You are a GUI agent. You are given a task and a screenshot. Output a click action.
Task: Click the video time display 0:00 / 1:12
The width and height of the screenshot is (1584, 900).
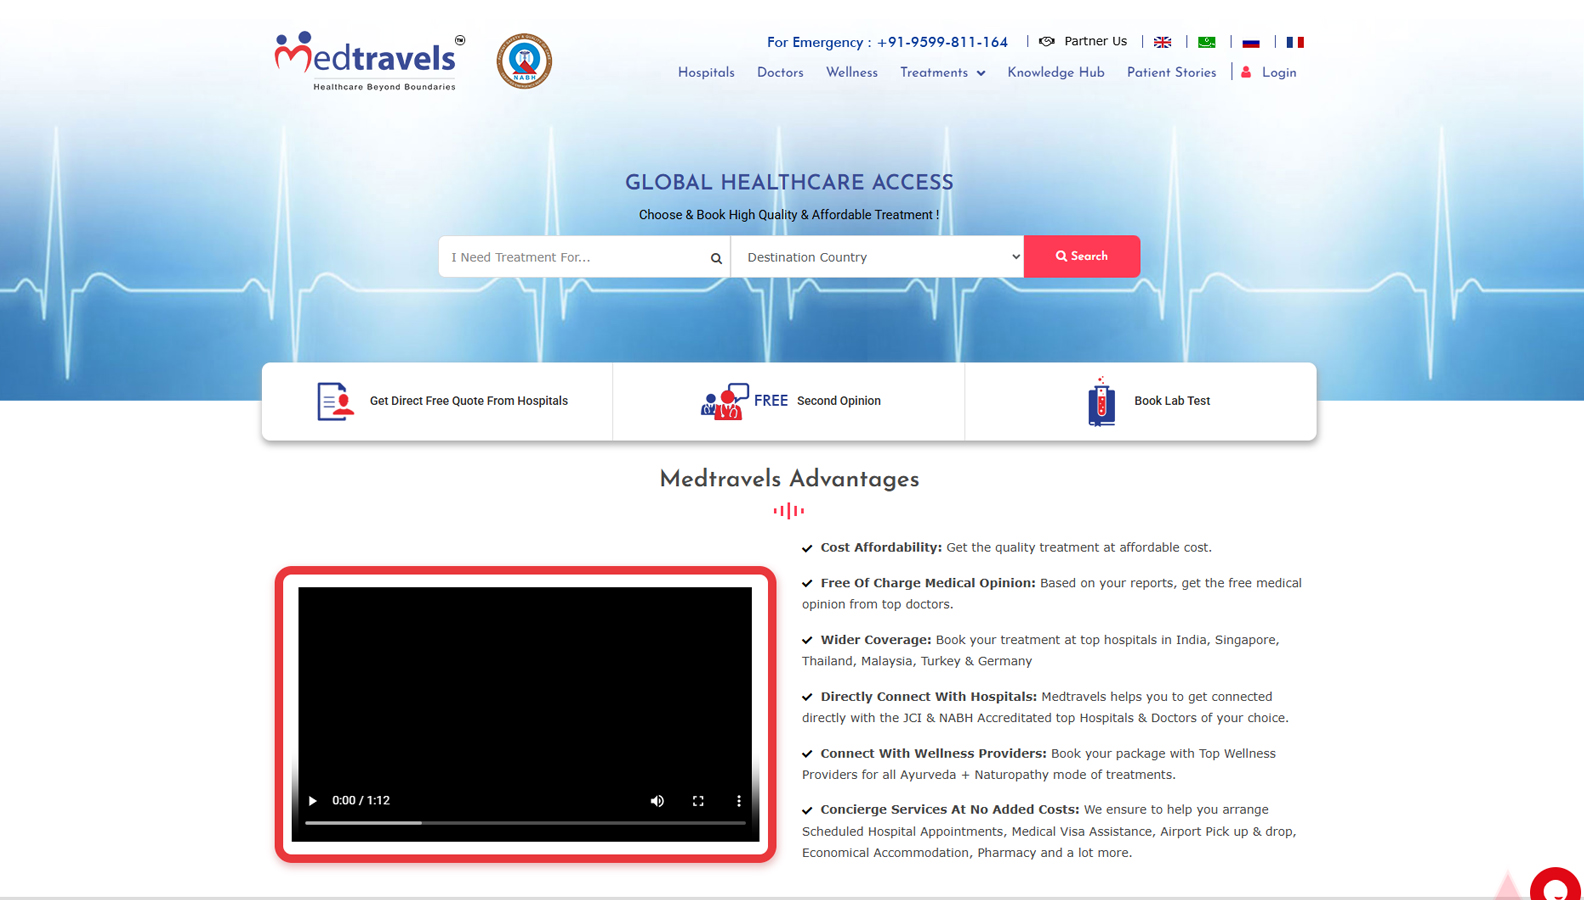(x=361, y=800)
